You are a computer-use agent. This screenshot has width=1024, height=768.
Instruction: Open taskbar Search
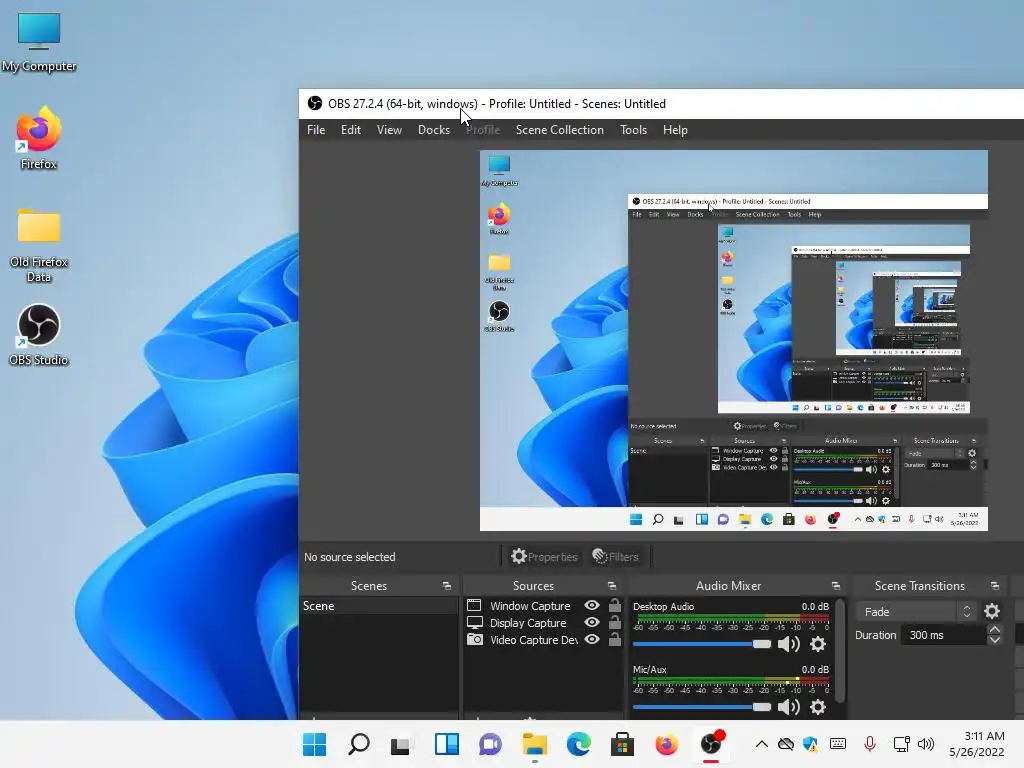(359, 744)
